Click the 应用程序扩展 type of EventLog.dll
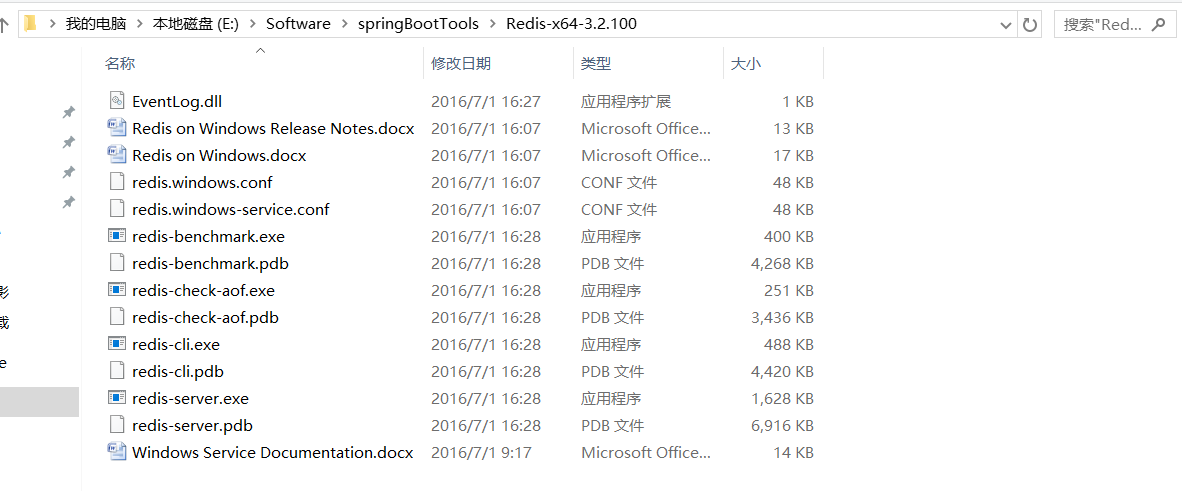Screen dimensions: 1182x491 [626, 101]
